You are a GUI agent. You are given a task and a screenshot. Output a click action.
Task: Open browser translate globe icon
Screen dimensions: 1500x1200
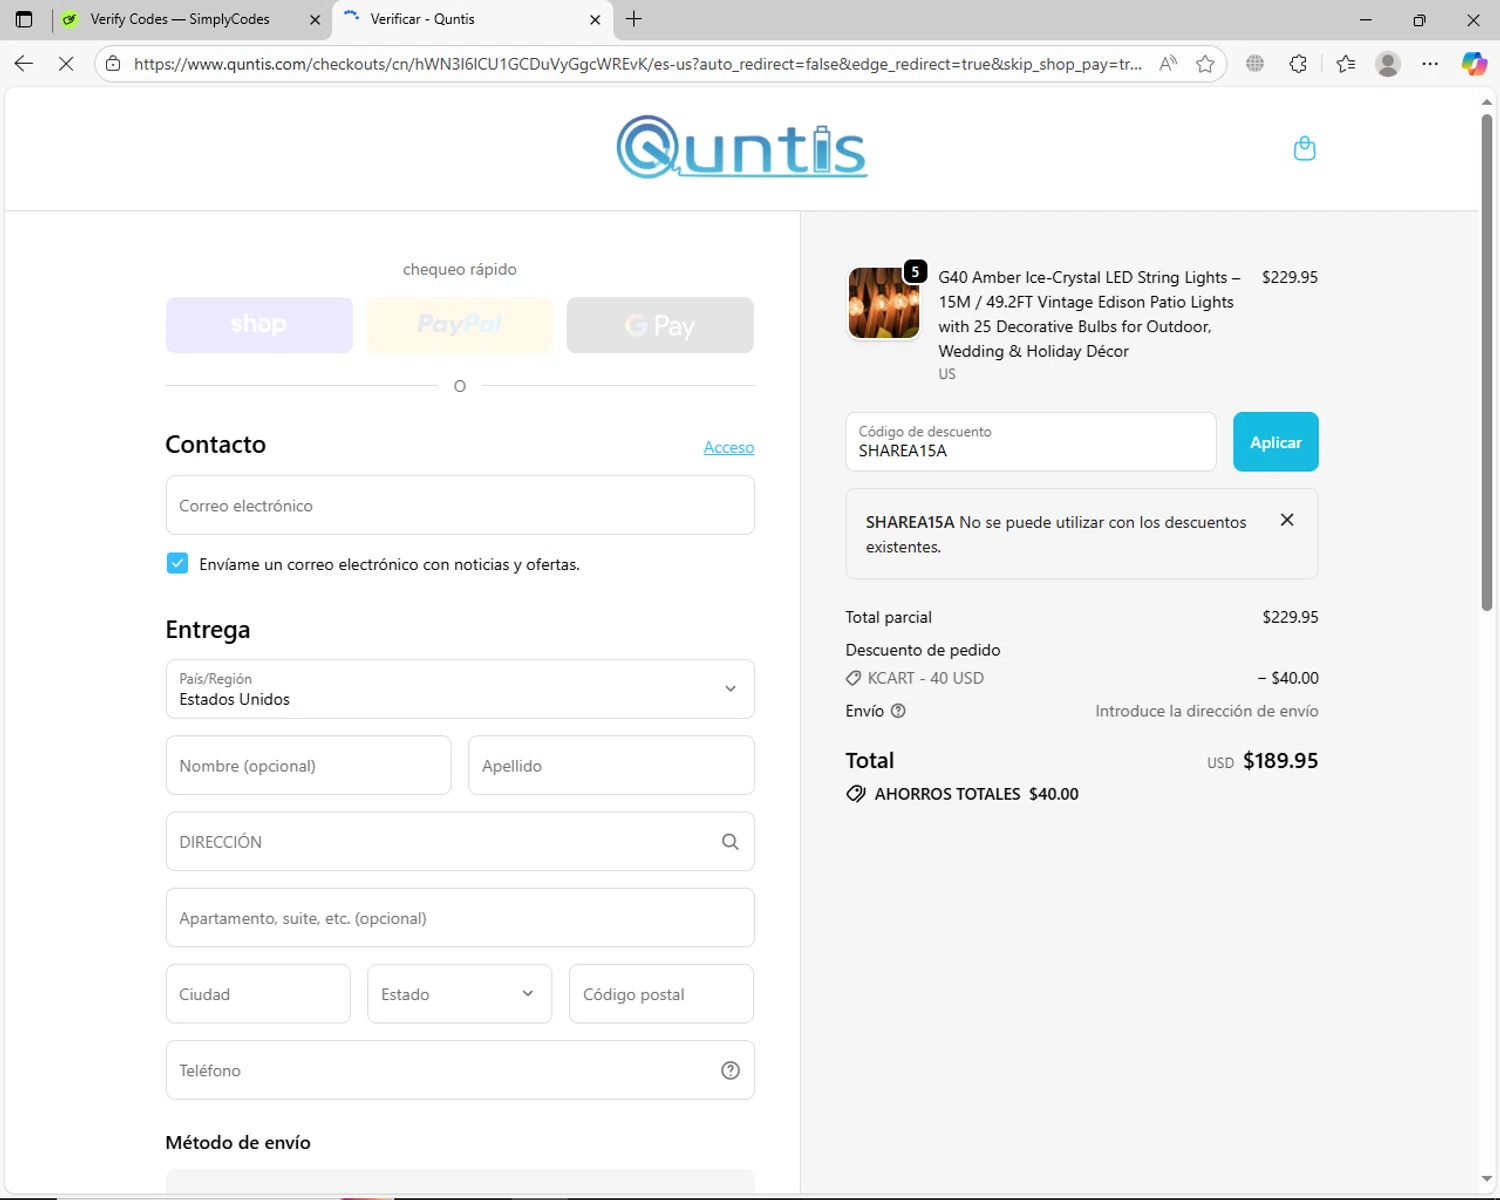tap(1255, 64)
